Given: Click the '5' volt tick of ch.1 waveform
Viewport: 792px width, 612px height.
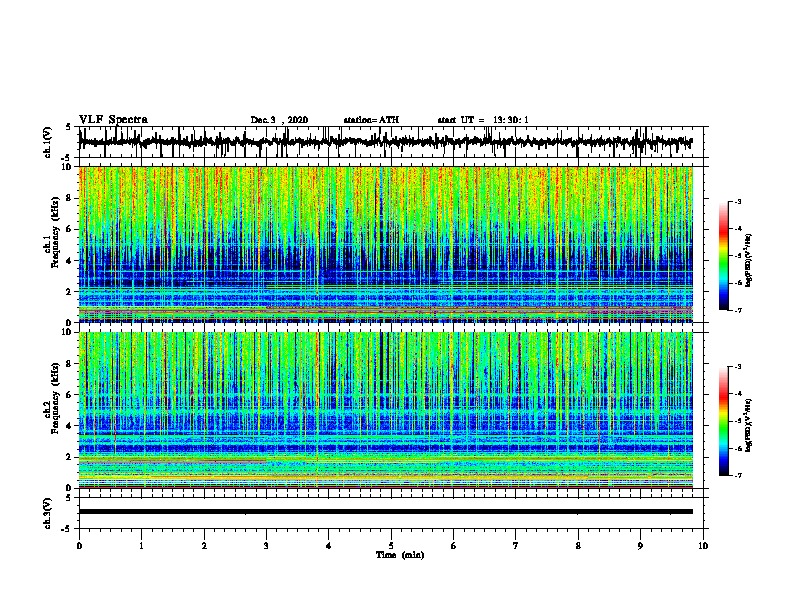Looking at the screenshot, I should (x=68, y=128).
